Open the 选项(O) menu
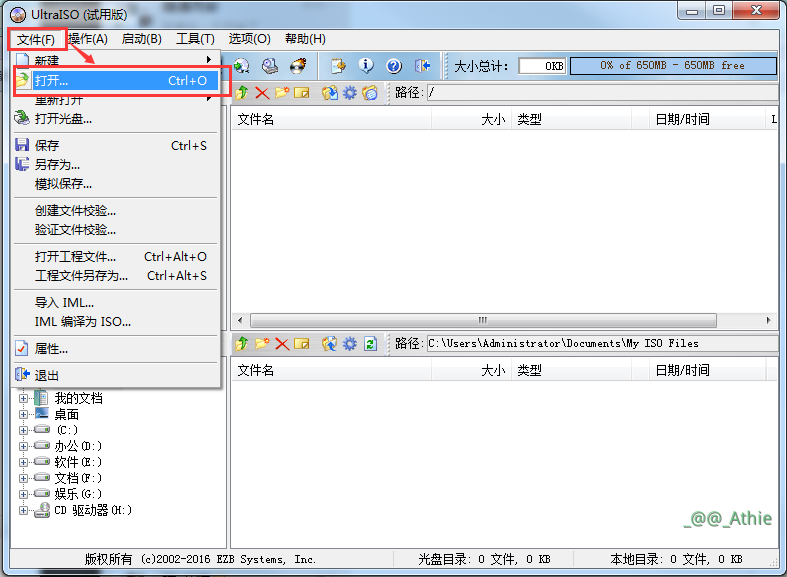Image resolution: width=787 pixels, height=577 pixels. pos(249,39)
